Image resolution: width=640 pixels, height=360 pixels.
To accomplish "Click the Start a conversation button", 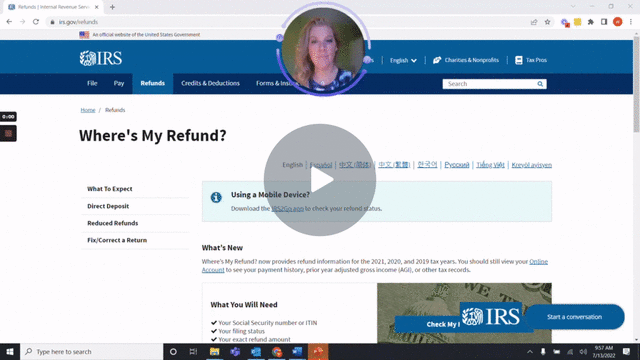I will [x=575, y=317].
